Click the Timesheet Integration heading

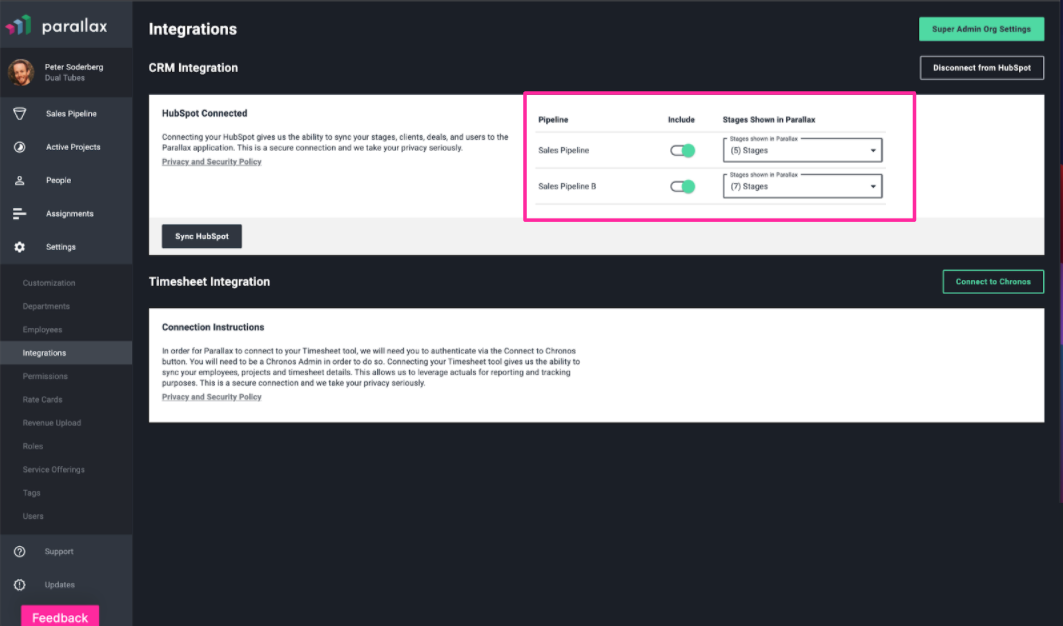209,281
